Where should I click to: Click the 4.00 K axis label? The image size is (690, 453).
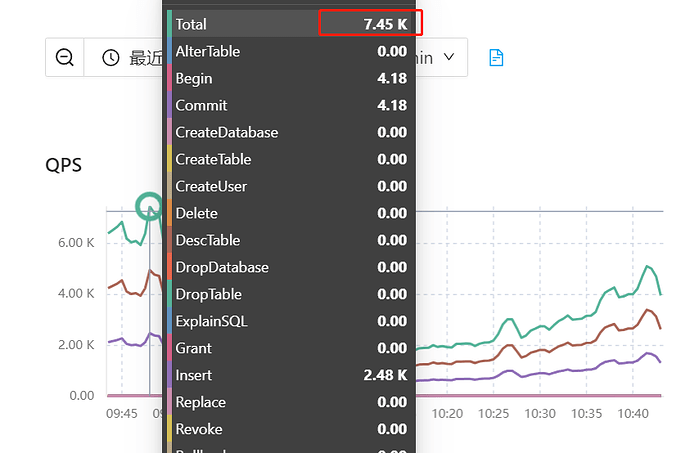pyautogui.click(x=76, y=293)
